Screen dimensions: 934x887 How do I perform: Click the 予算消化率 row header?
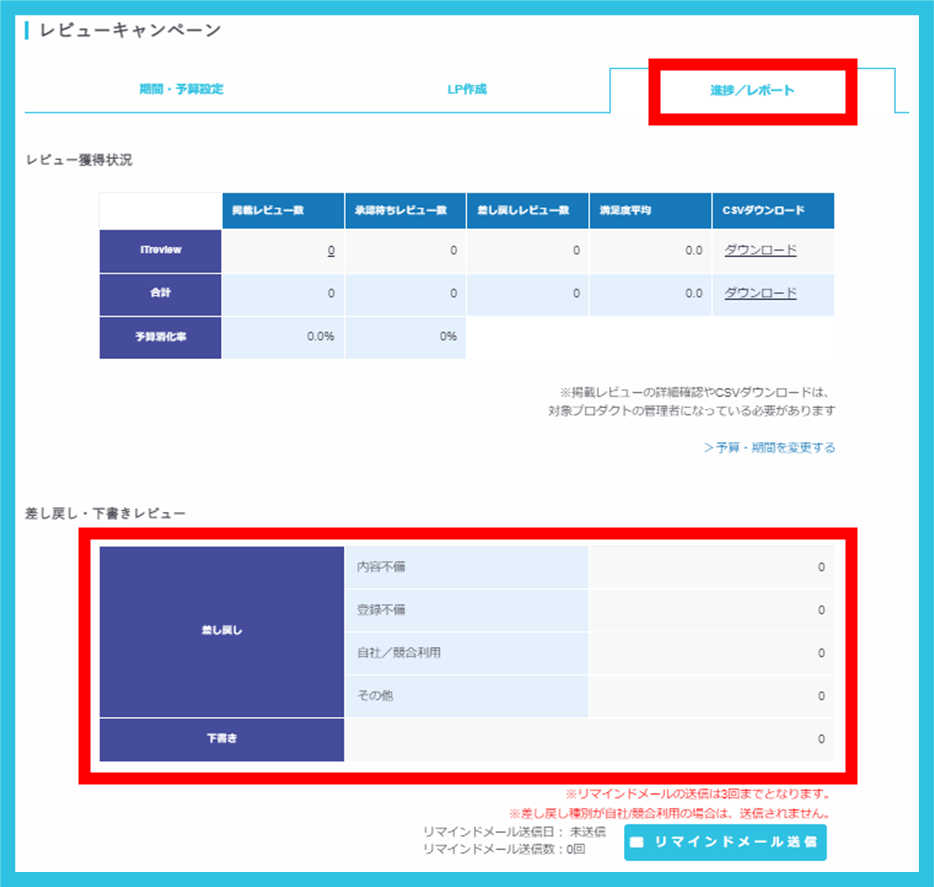pos(160,337)
